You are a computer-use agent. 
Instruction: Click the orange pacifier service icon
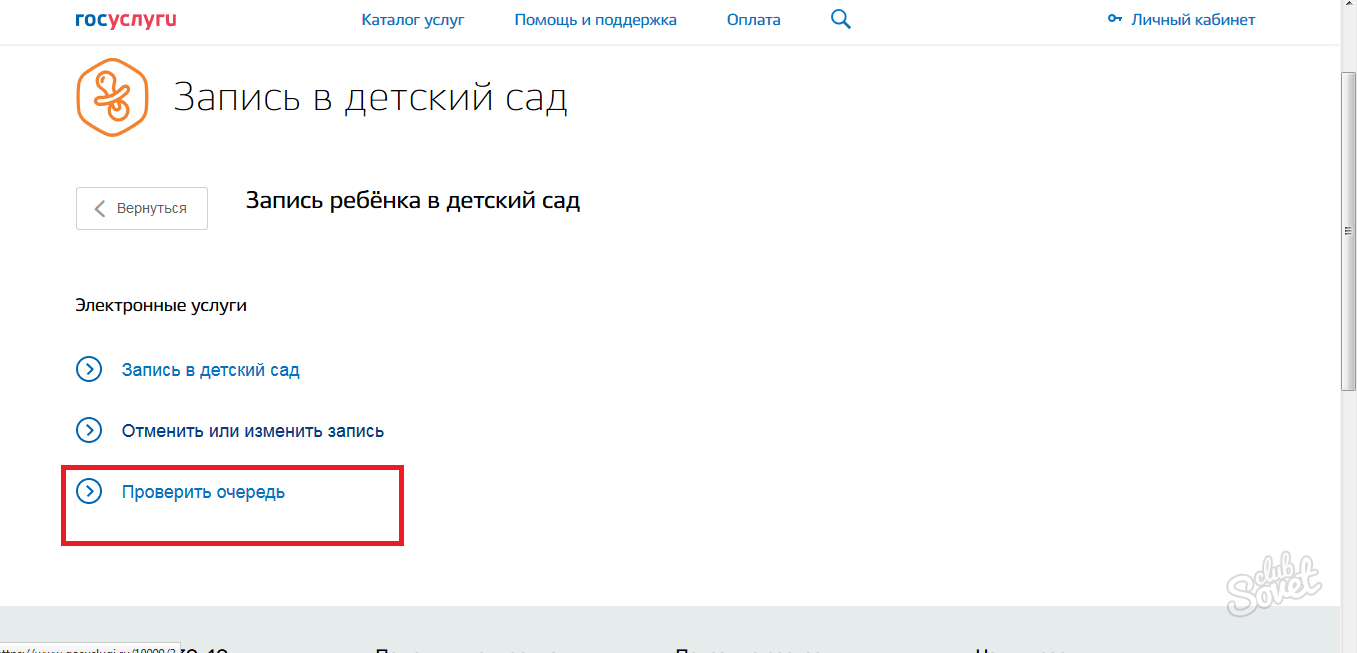[112, 97]
